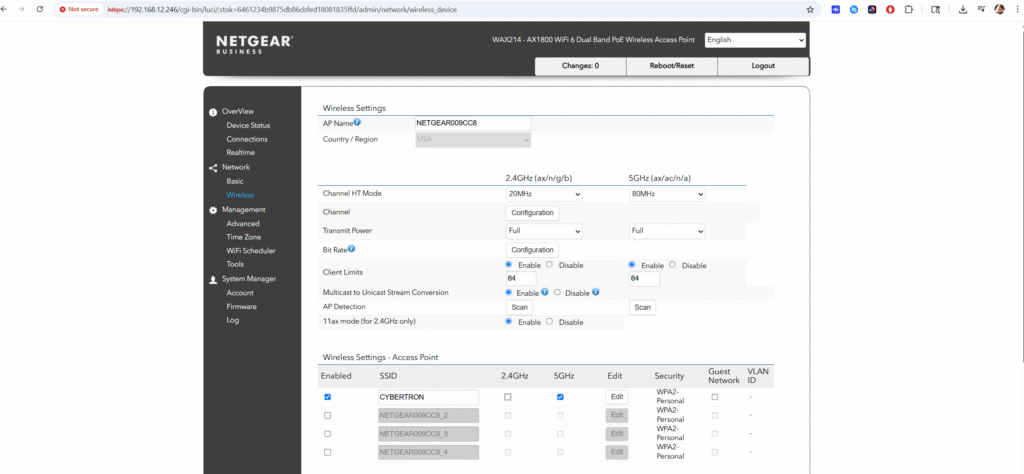Click the Logout button
1024x474 pixels.
point(763,66)
